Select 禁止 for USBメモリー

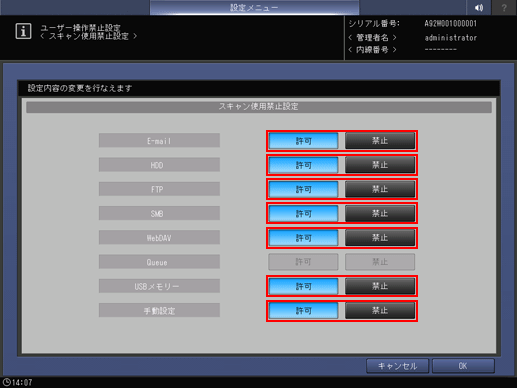click(380, 286)
